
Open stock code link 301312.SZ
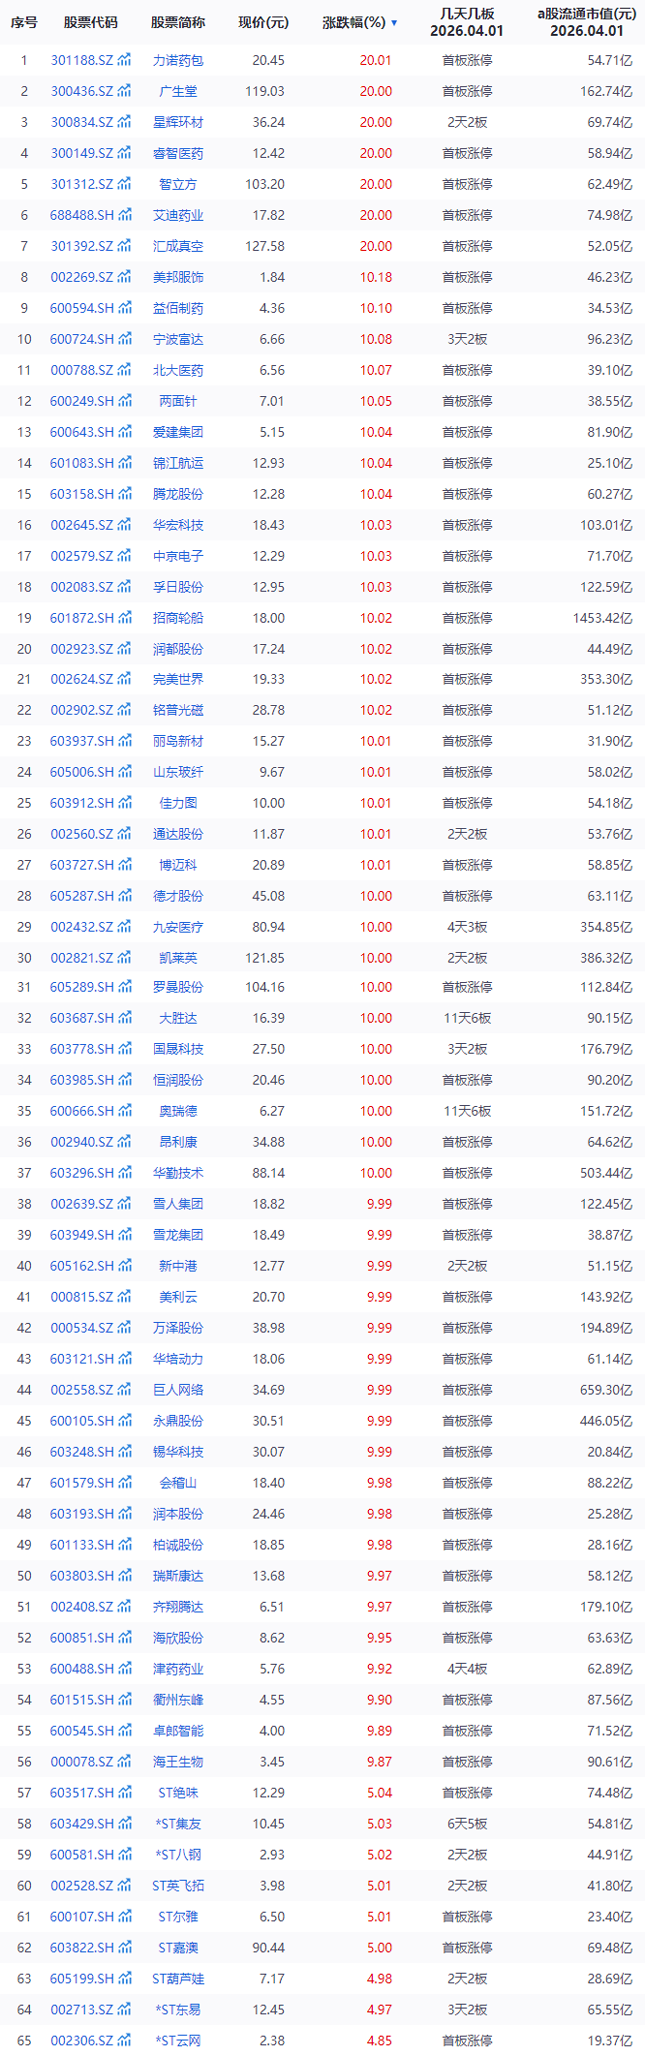82,185
